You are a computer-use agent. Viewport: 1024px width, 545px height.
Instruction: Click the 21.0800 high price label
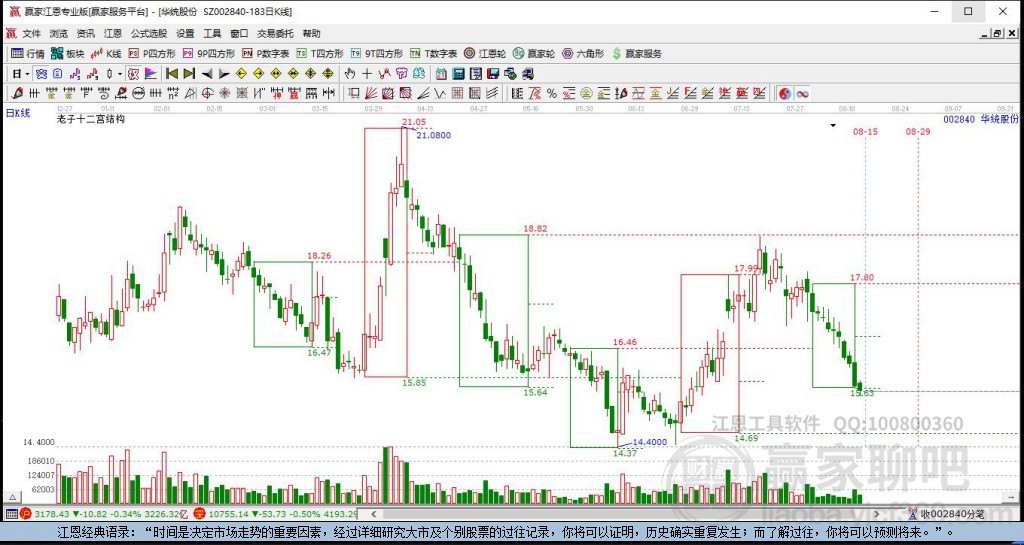pos(434,135)
